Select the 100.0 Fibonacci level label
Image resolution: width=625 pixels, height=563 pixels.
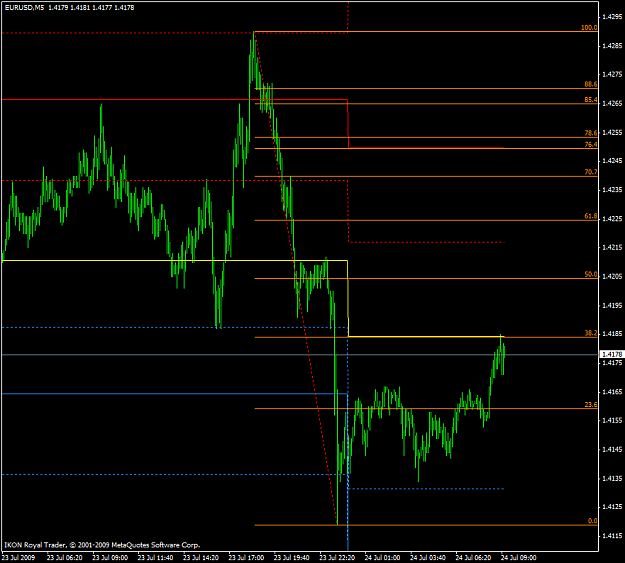589,28
